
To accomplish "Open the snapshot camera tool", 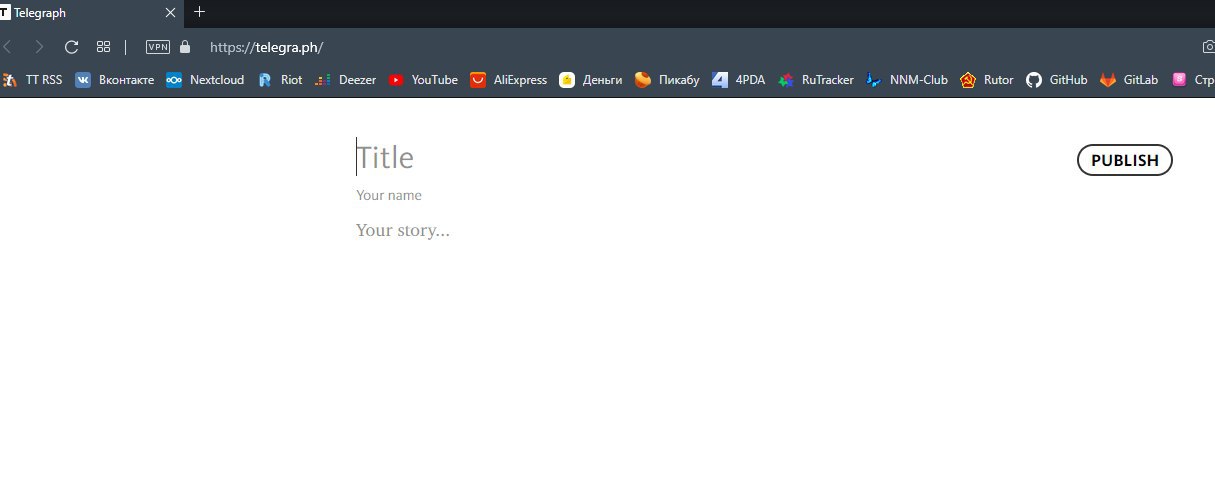I will coord(1208,47).
